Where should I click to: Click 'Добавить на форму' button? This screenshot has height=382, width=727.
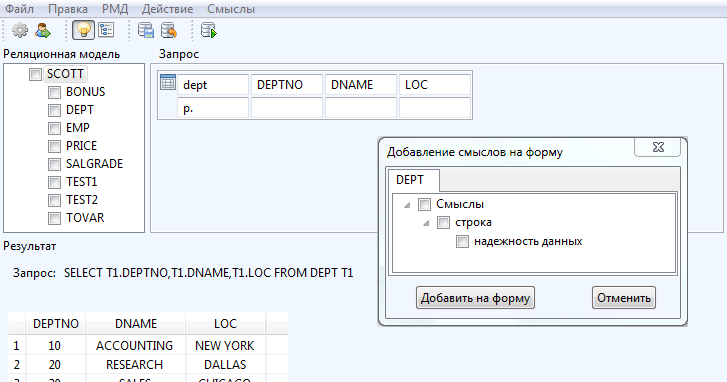point(475,298)
